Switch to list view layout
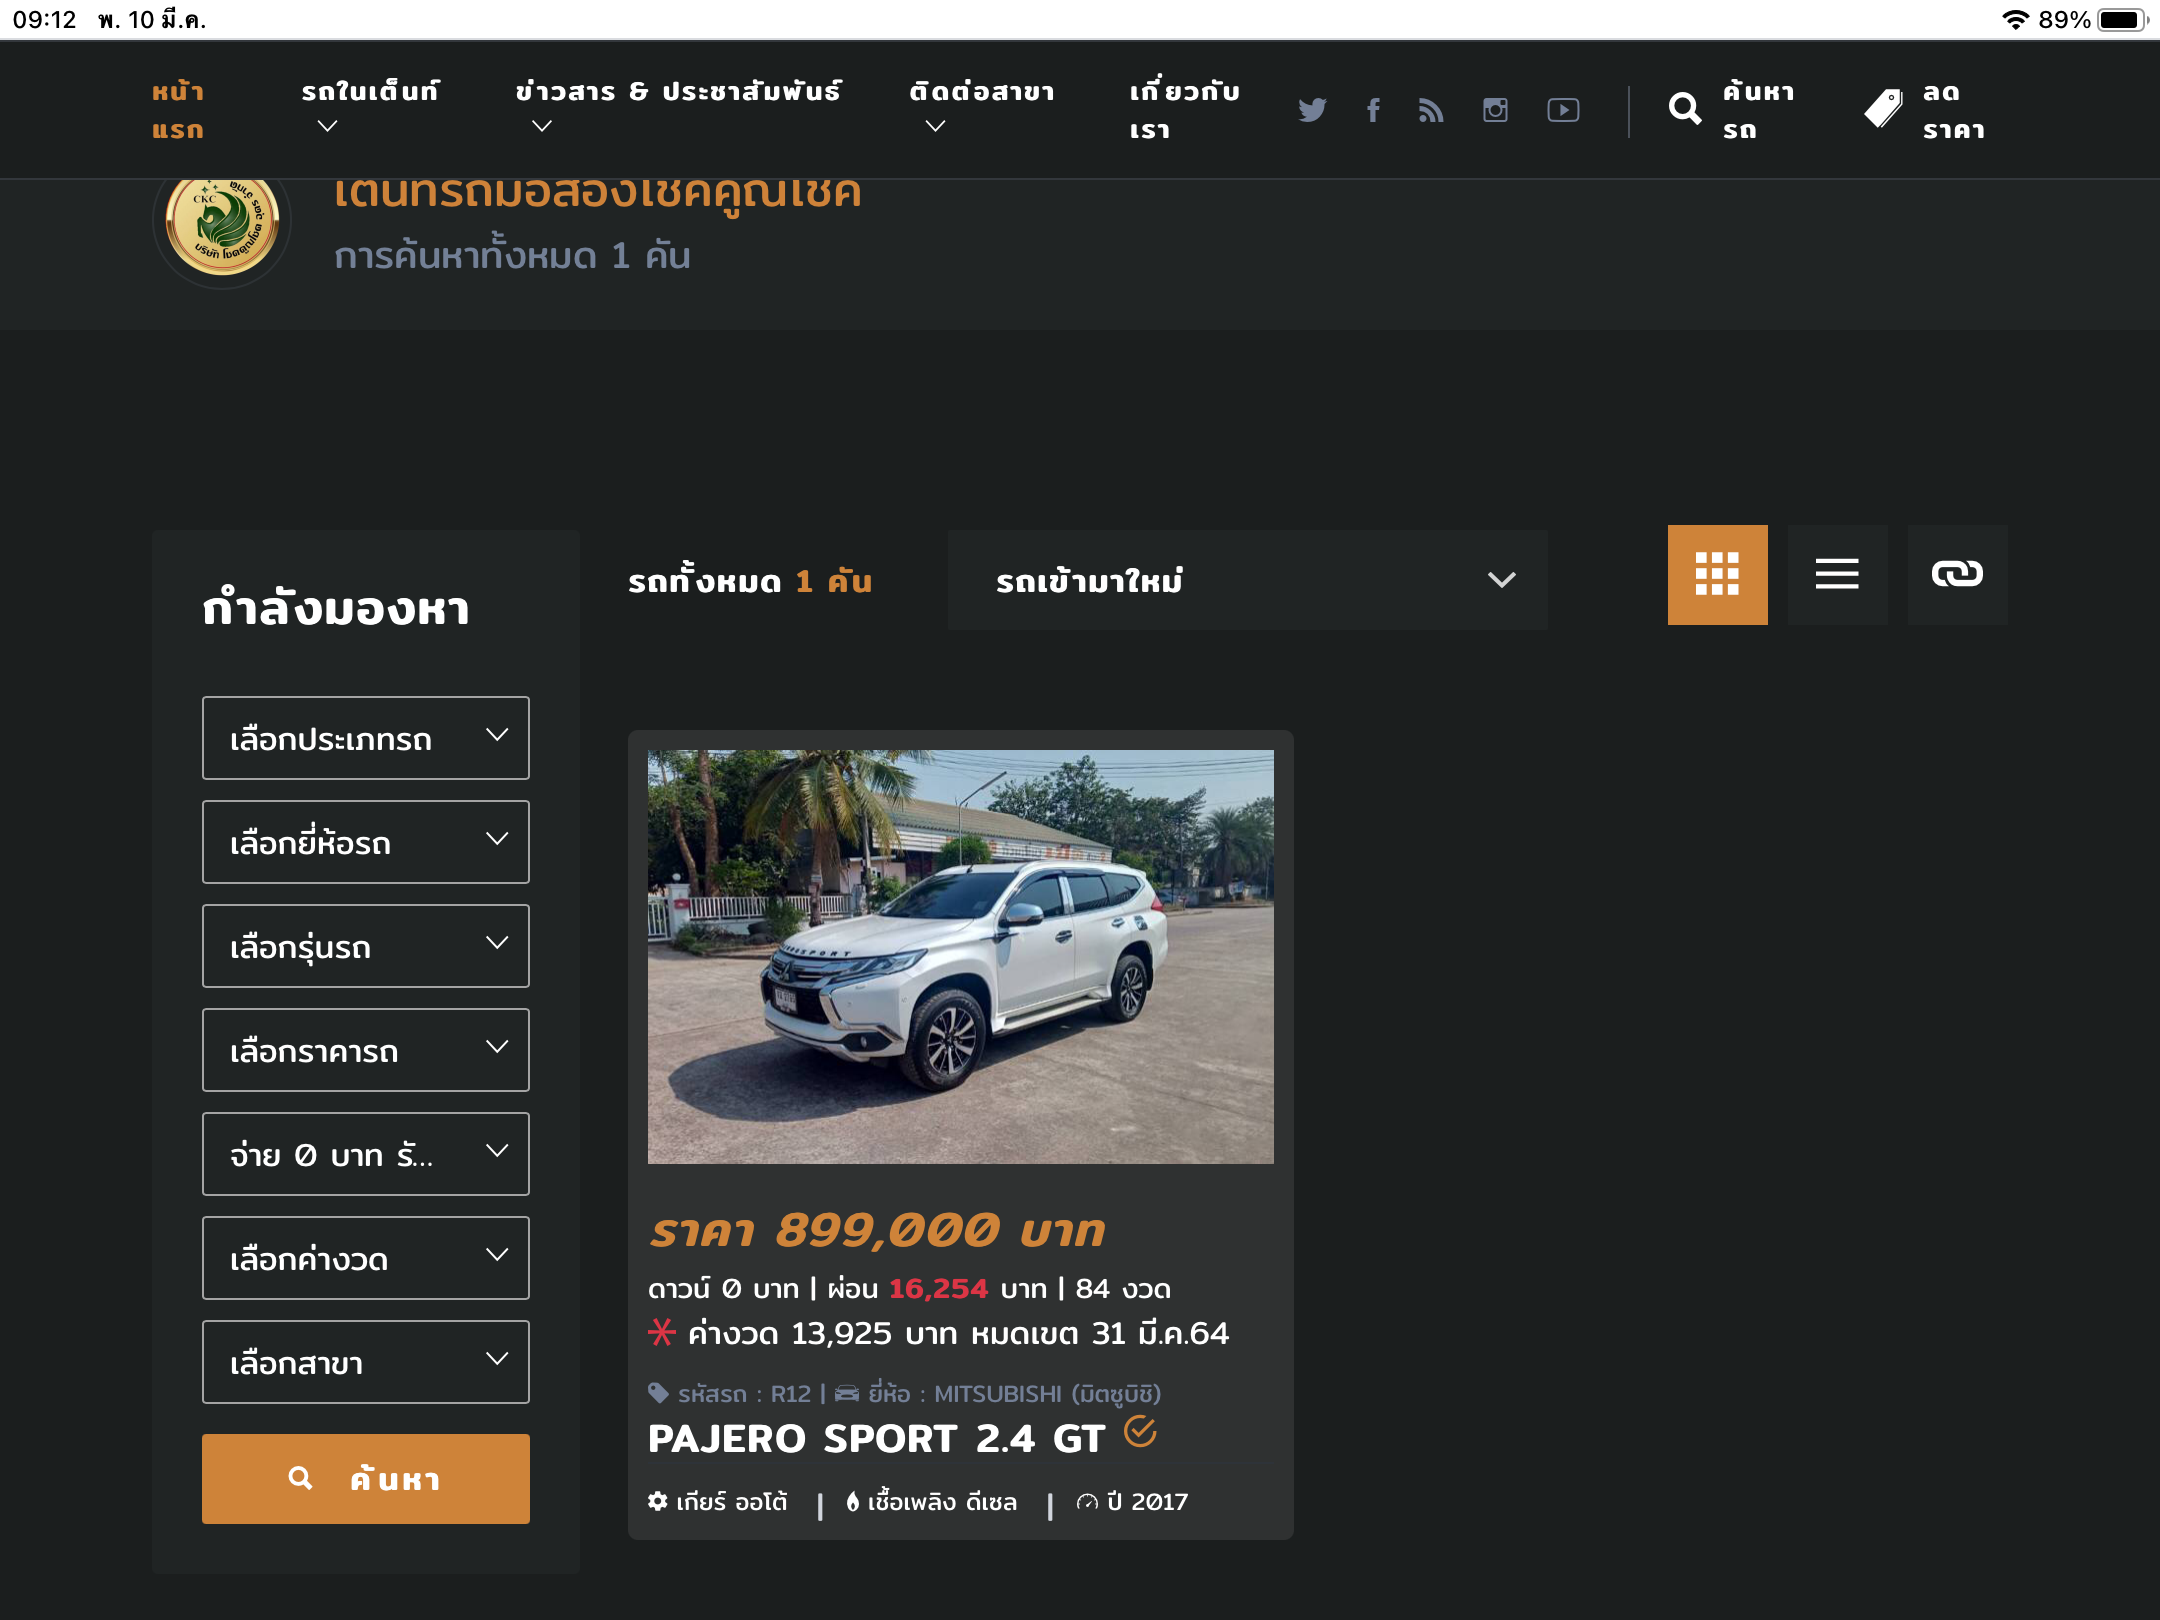The image size is (2160, 1620). [x=1837, y=575]
